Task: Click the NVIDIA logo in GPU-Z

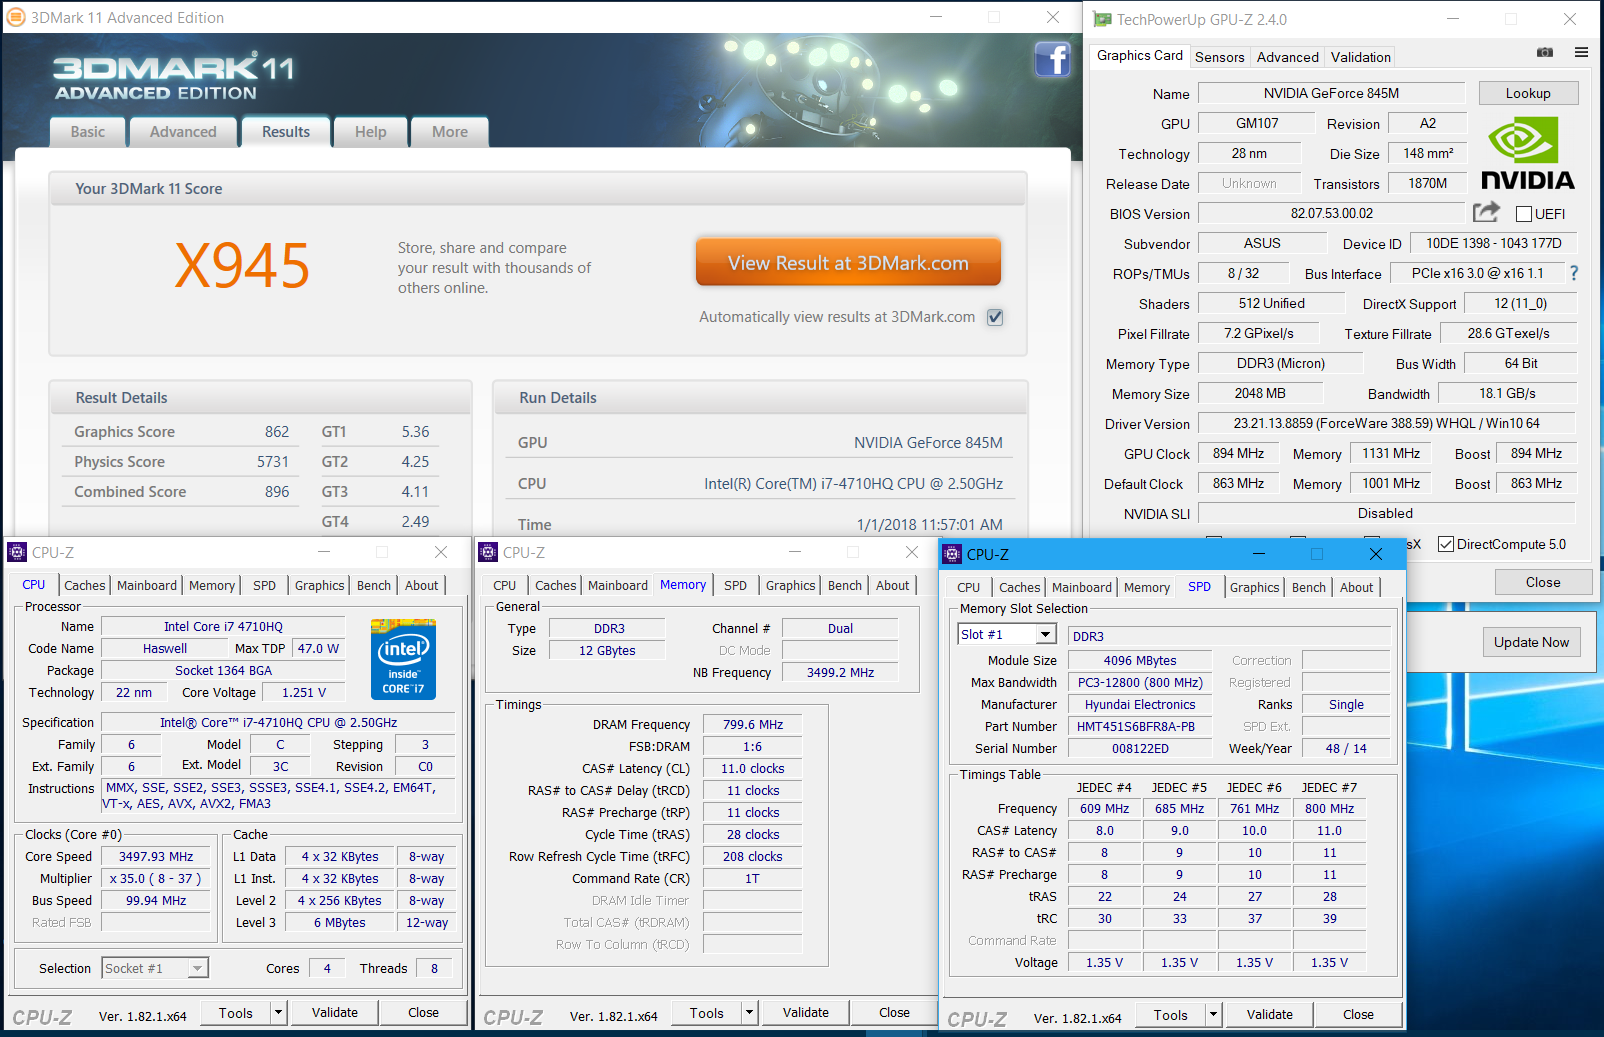Action: [x=1527, y=153]
